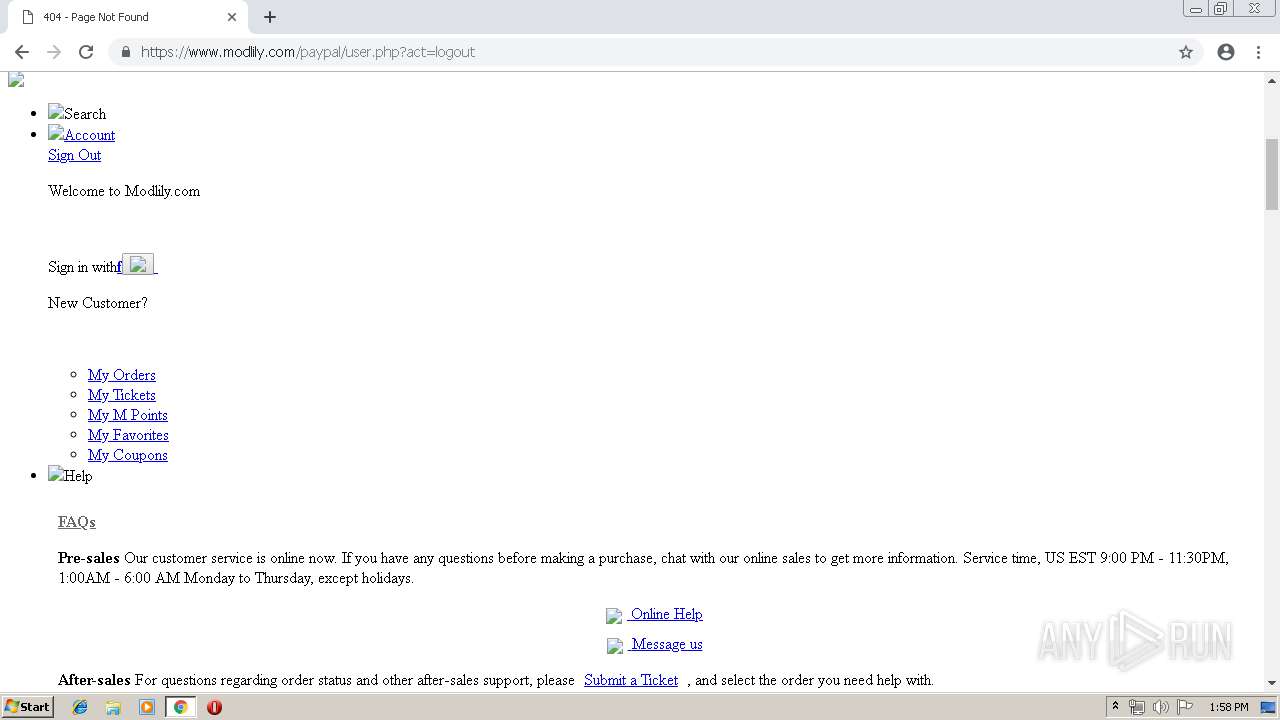This screenshot has height=720, width=1280.
Task: Click the After-sales bold heading
Action: (94, 680)
